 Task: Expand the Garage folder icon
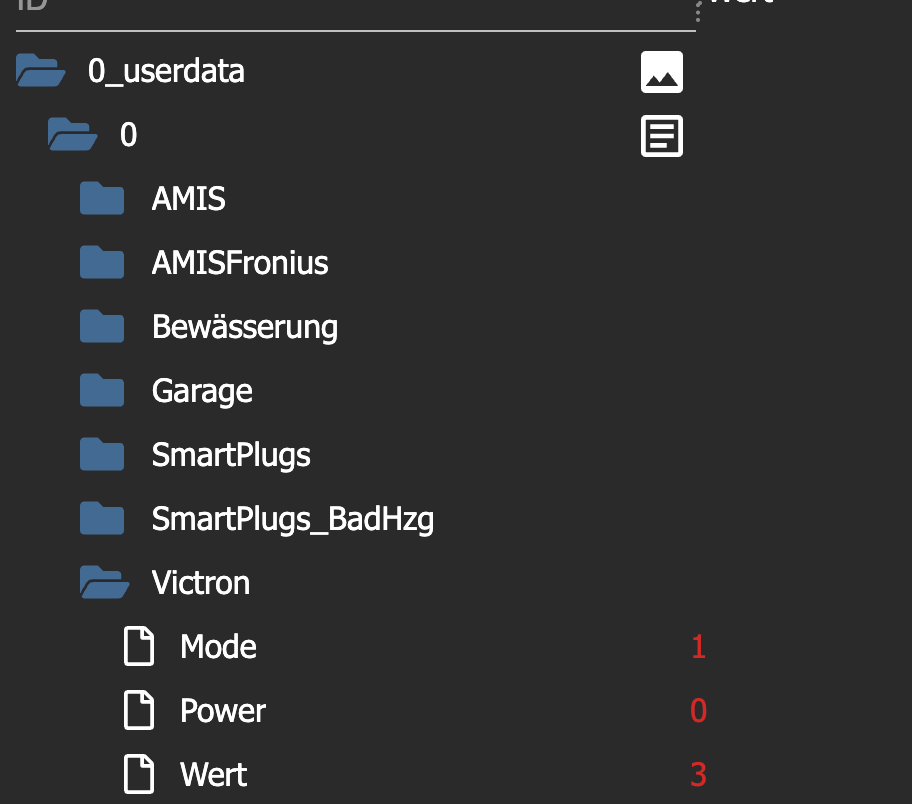tap(102, 390)
